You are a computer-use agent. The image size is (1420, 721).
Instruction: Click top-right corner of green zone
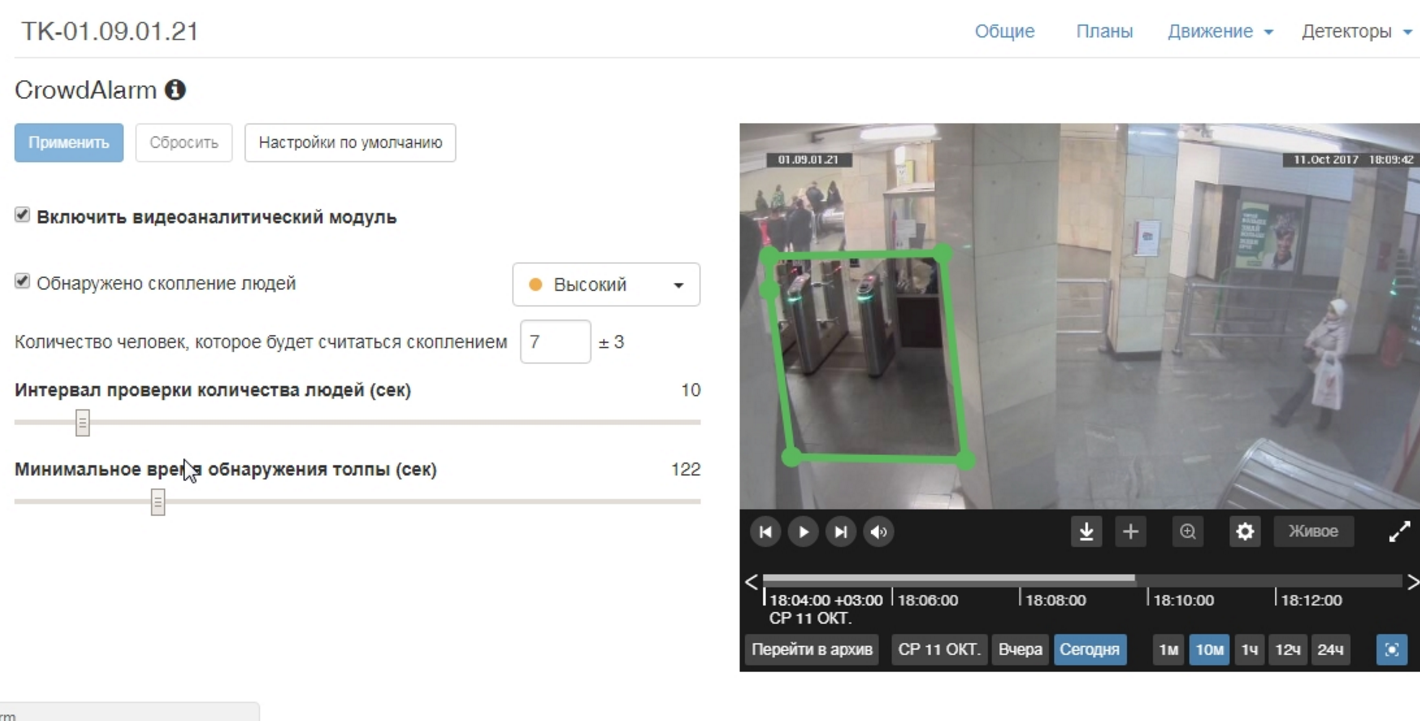point(942,254)
